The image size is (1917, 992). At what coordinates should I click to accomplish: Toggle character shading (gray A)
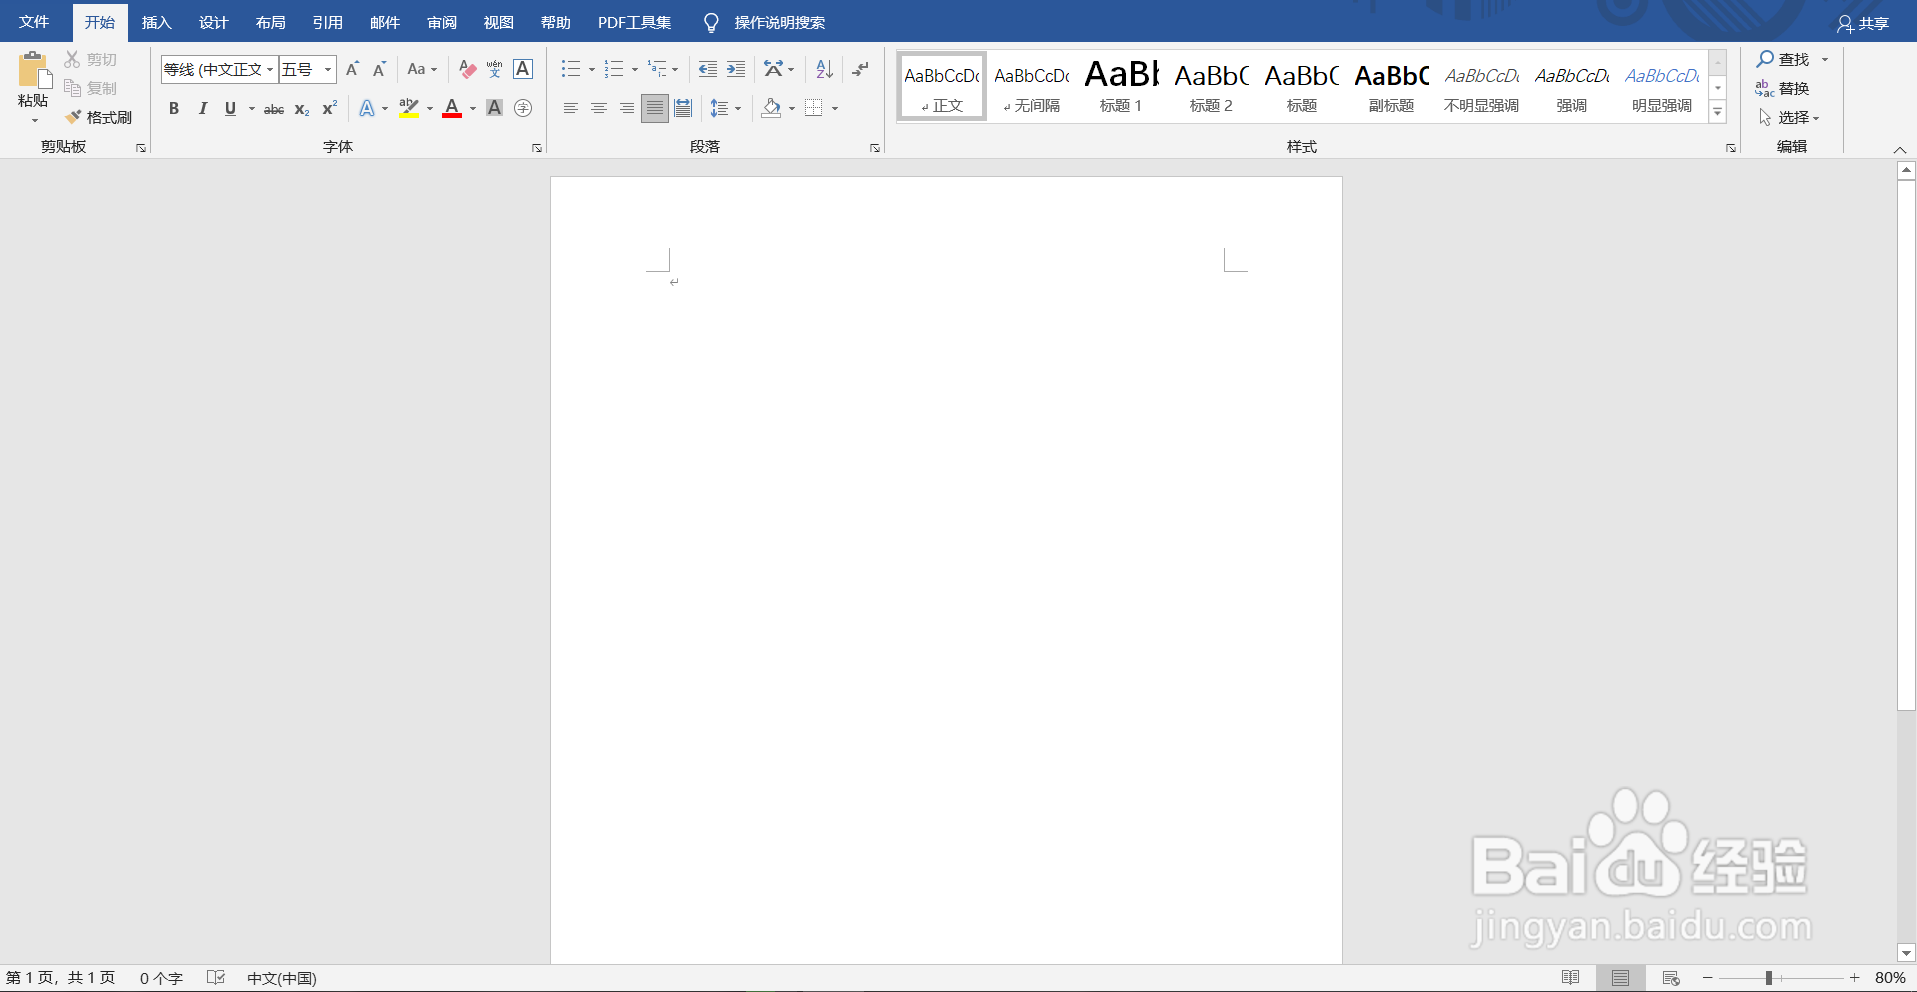(494, 109)
